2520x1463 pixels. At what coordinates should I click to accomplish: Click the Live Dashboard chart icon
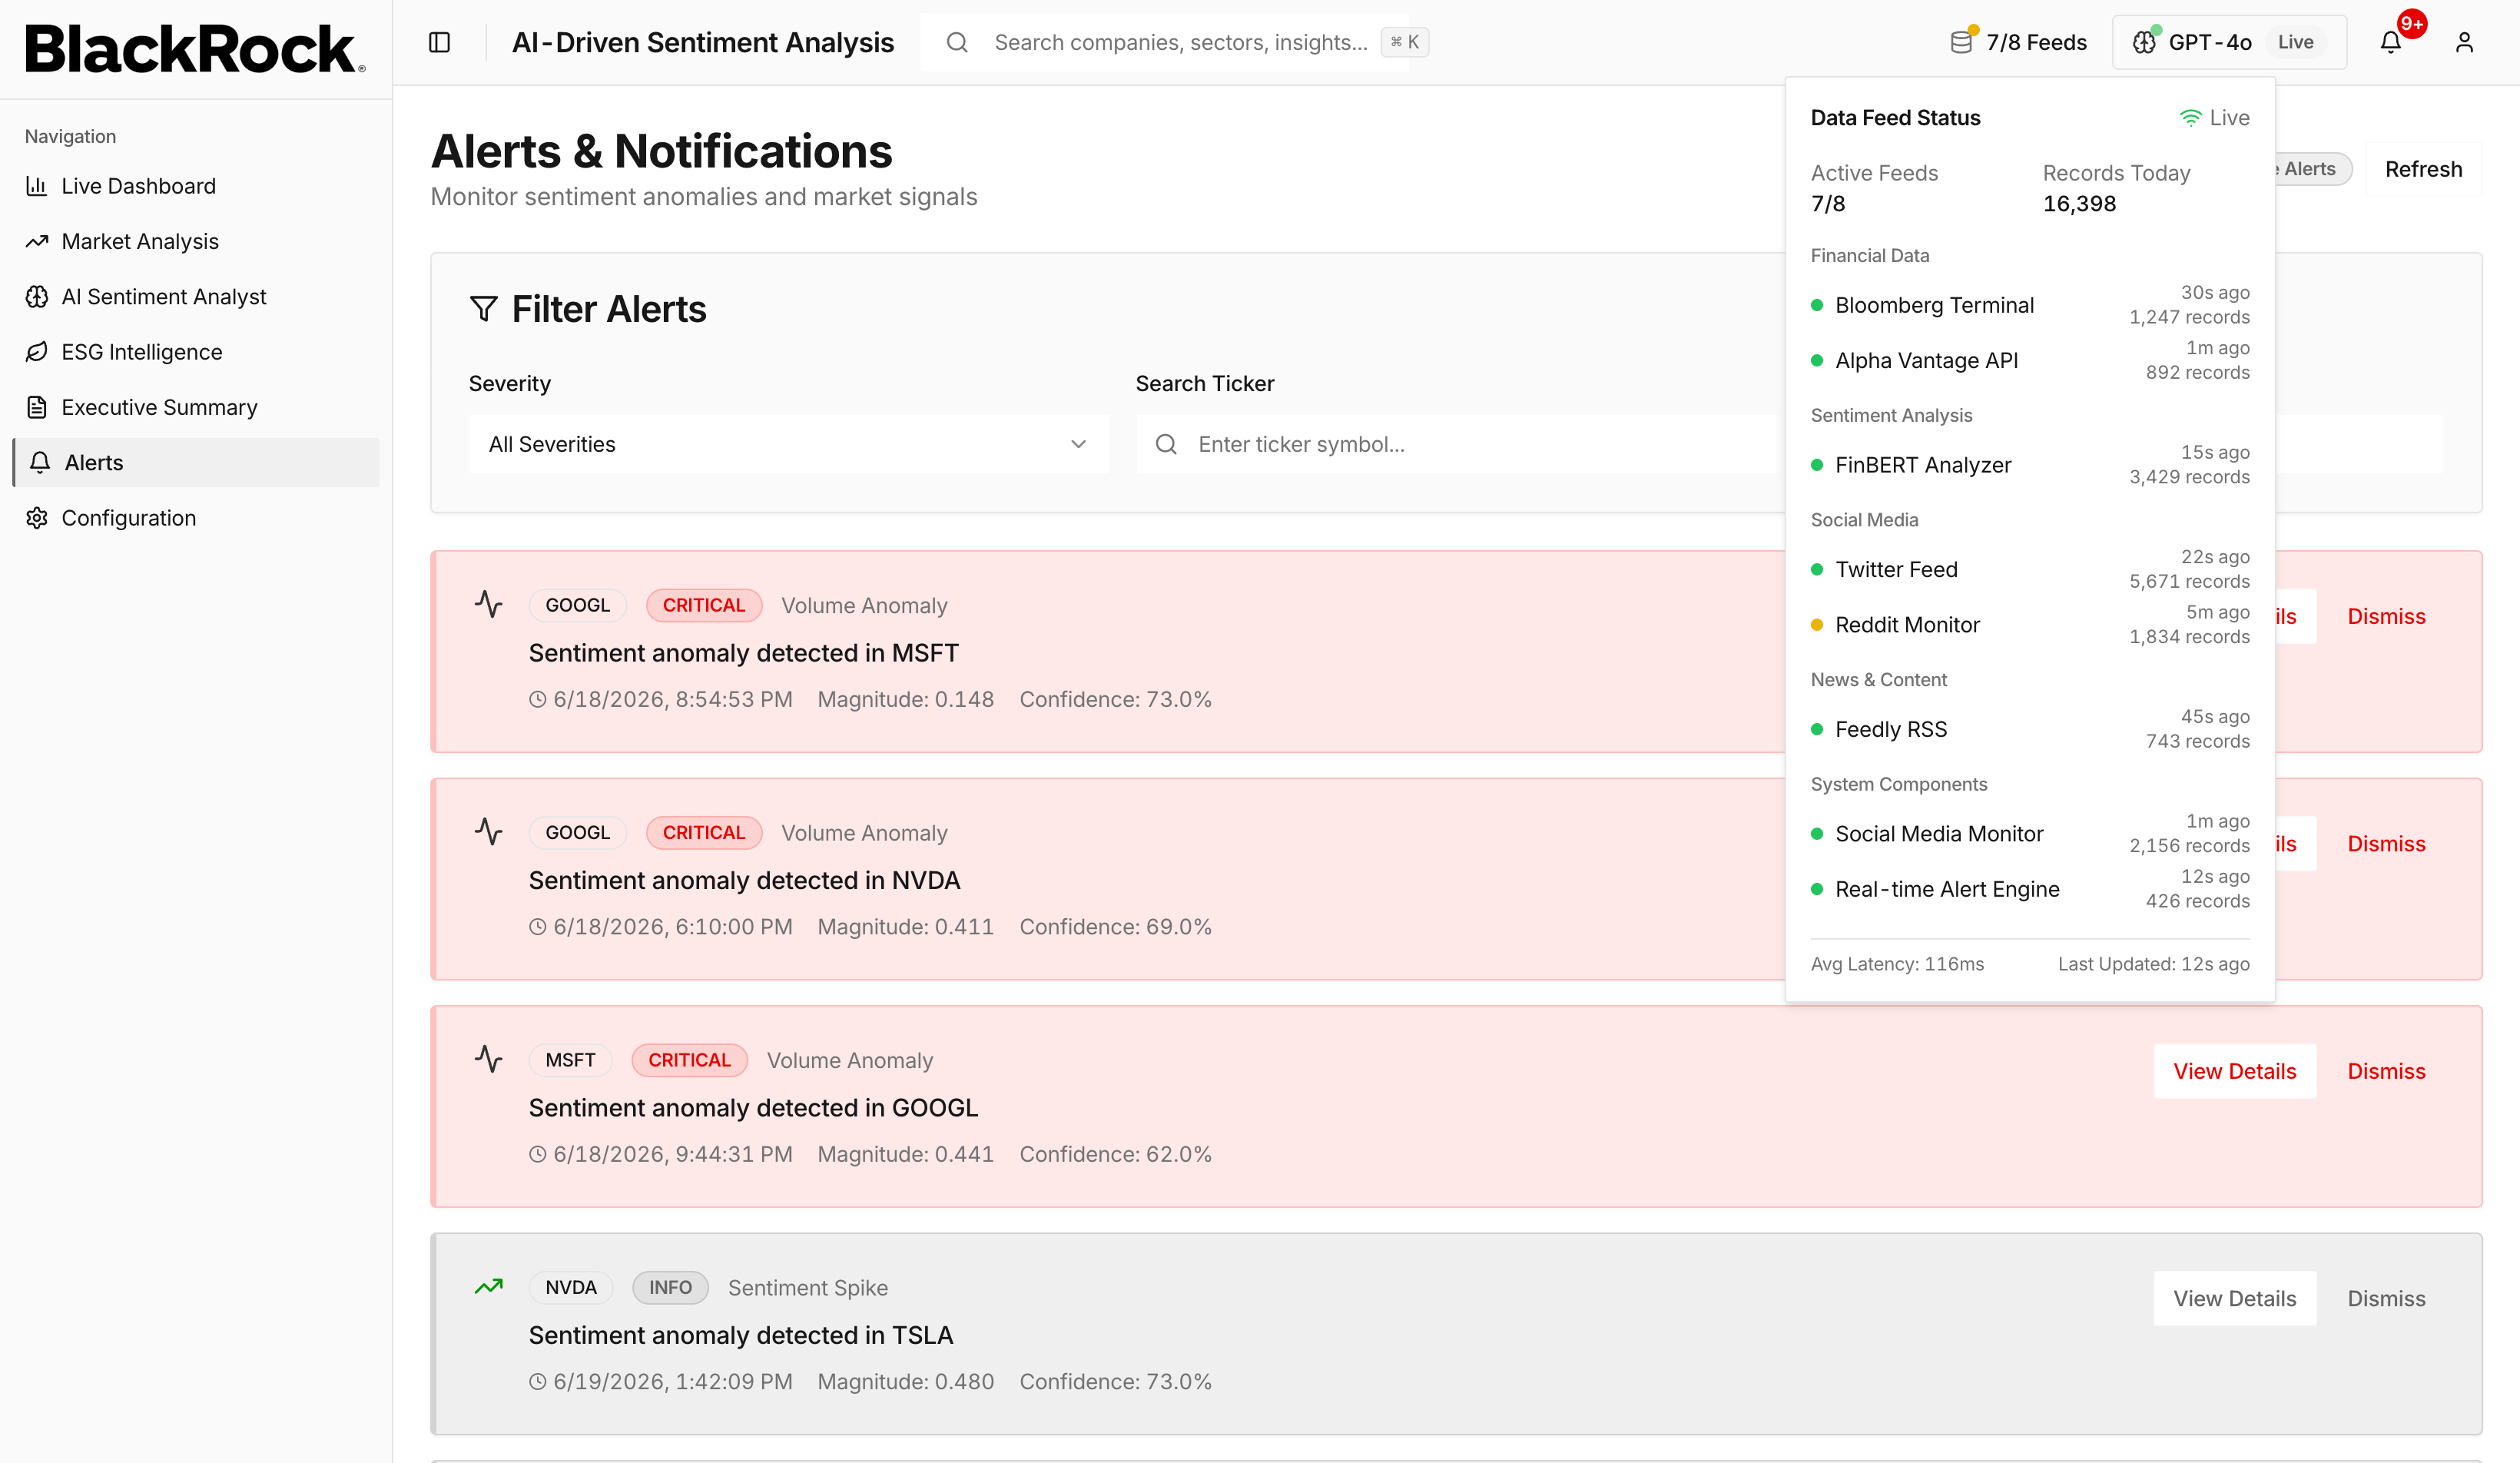point(37,186)
